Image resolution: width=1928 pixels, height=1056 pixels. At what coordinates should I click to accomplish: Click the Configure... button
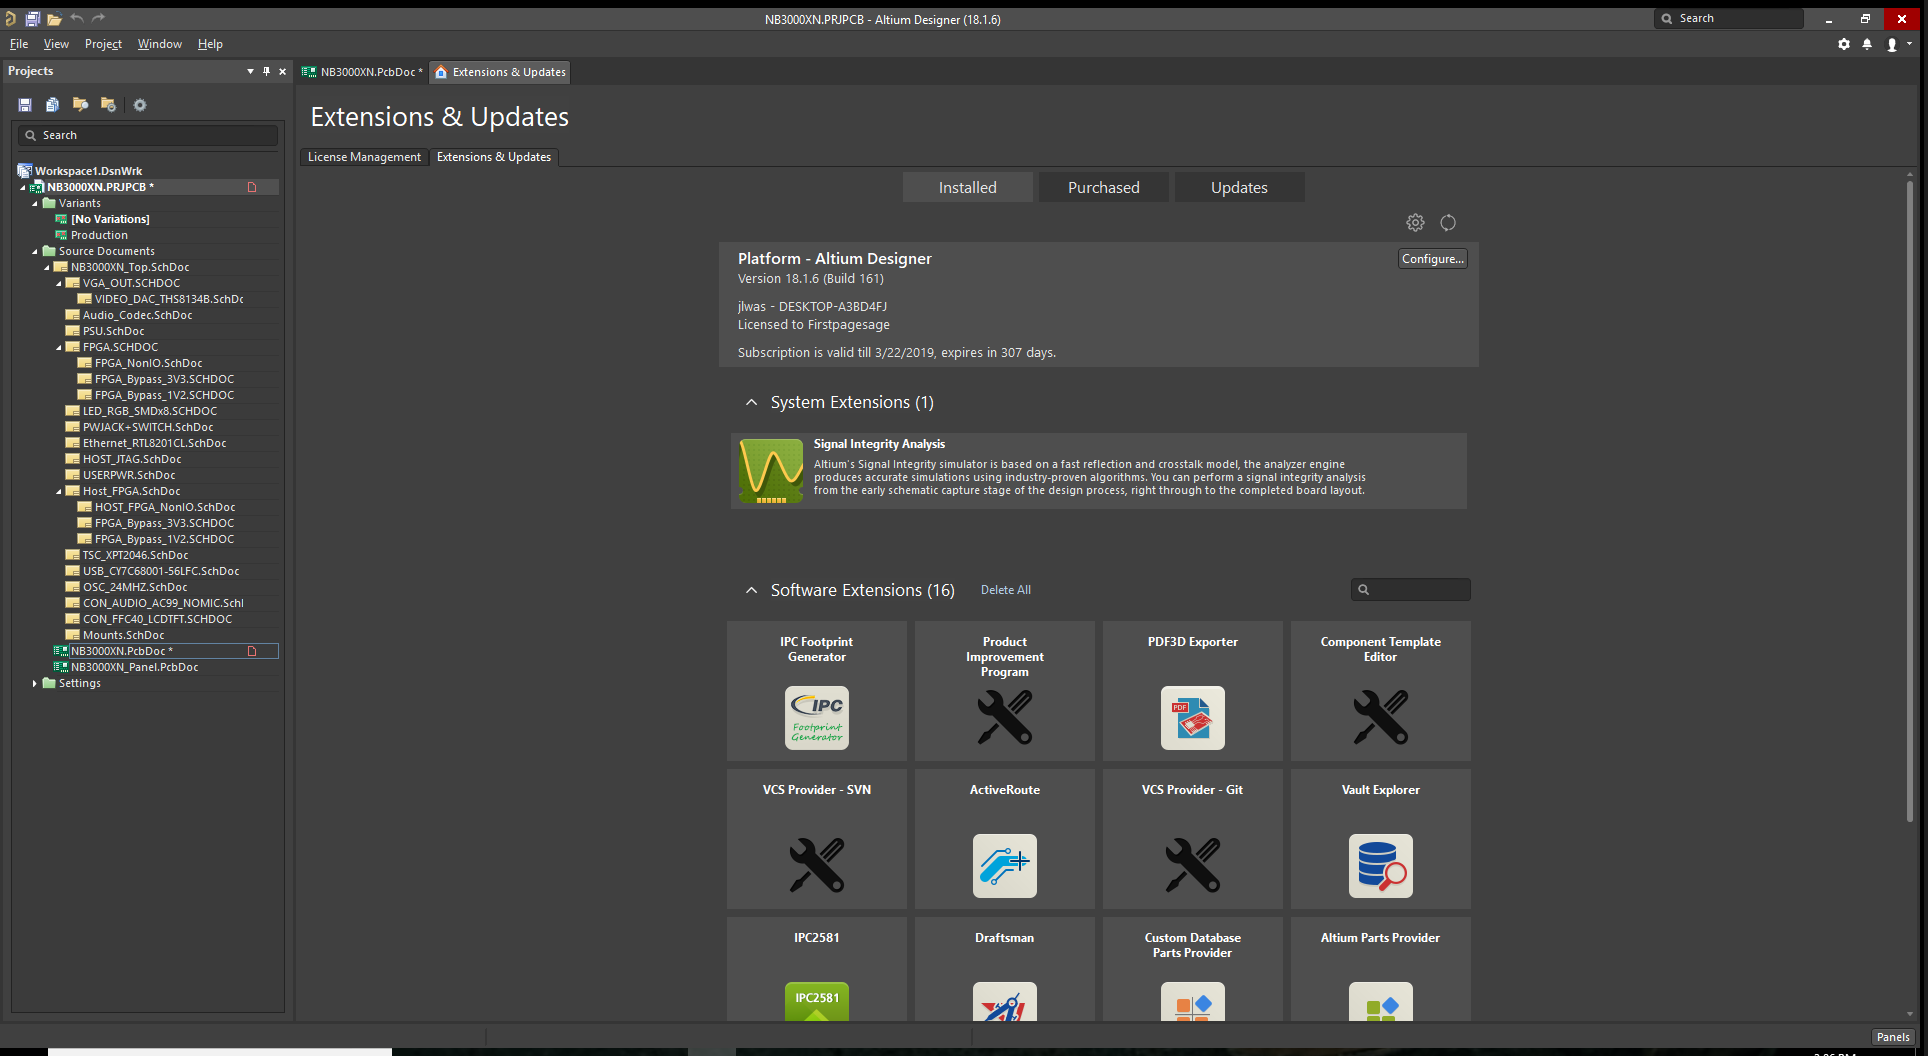tap(1432, 259)
